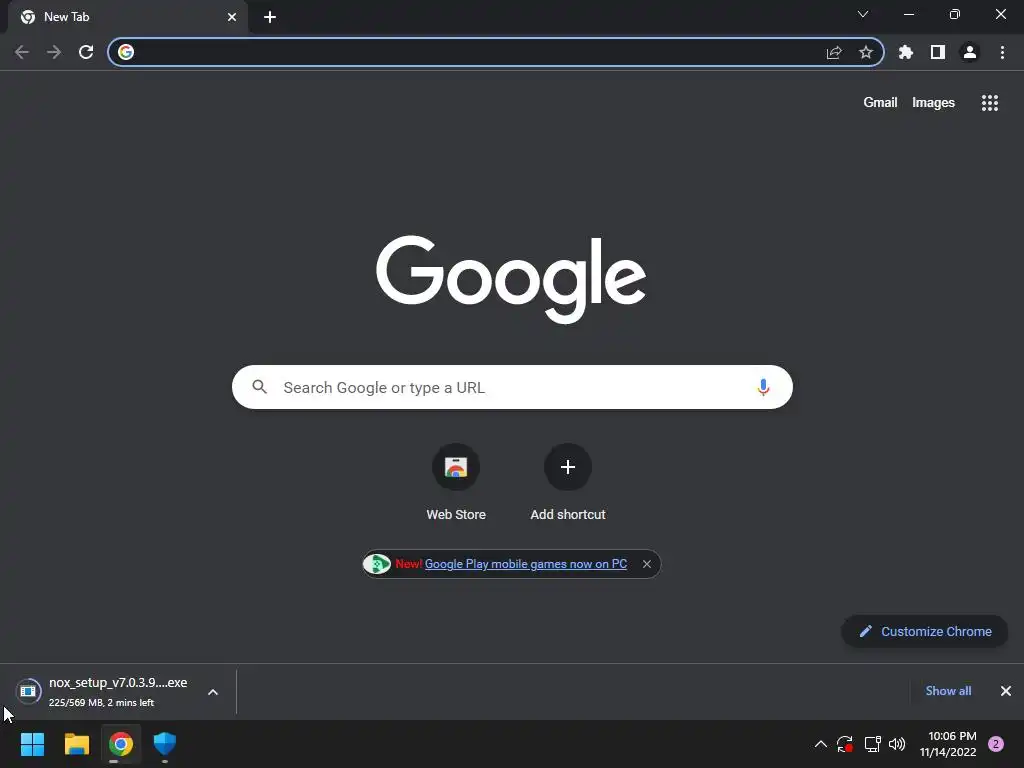1024x768 pixels.
Task: Reload the current page
Action: [86, 52]
